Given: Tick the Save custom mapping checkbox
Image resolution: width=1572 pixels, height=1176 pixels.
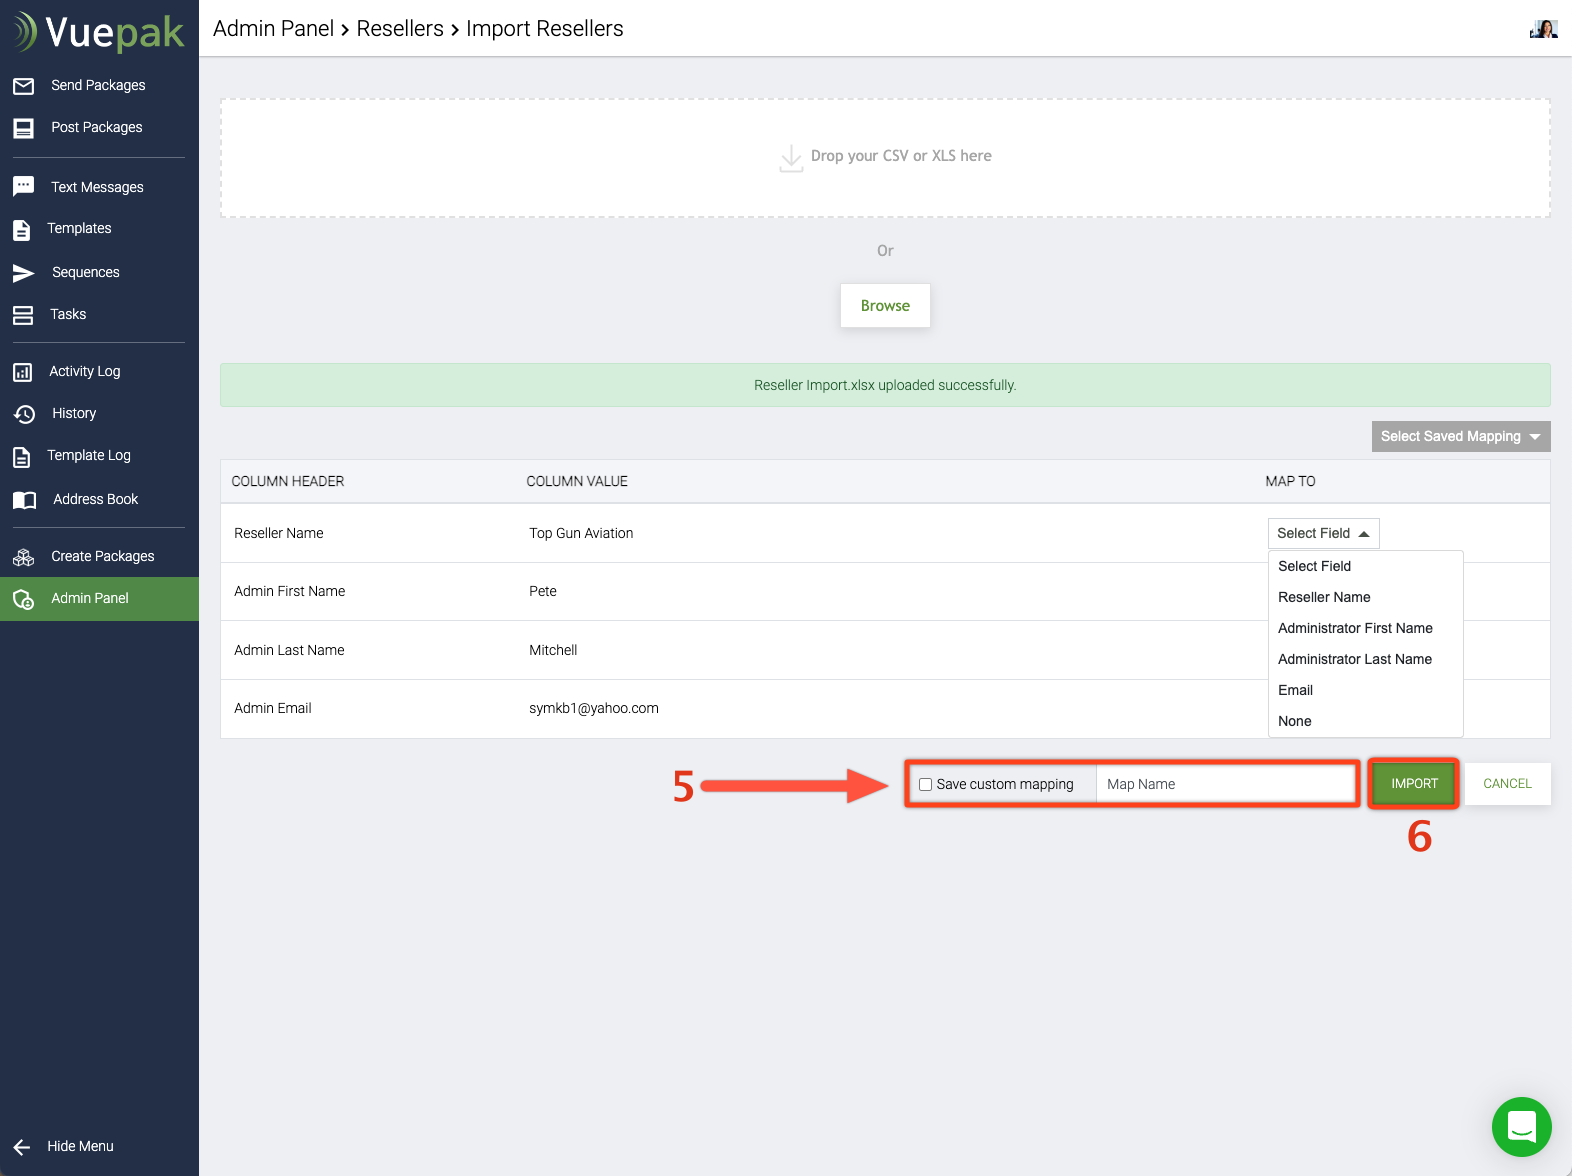Looking at the screenshot, I should point(925,785).
